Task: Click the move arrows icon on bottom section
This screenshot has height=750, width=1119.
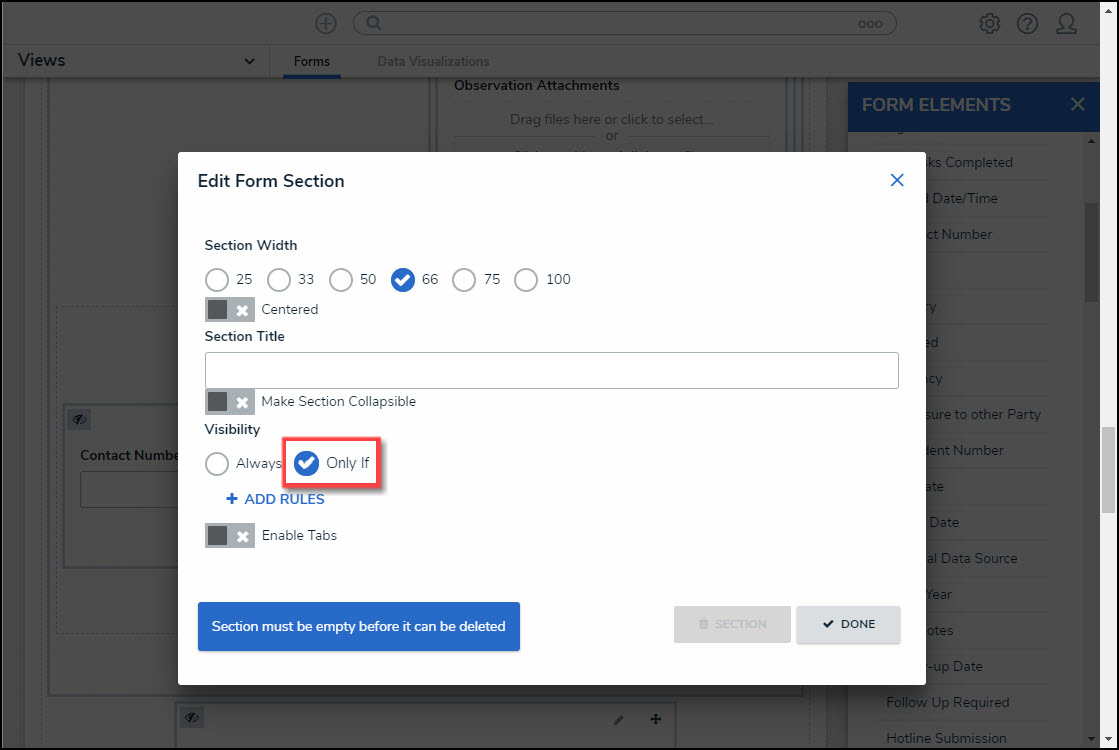Action: click(x=656, y=719)
